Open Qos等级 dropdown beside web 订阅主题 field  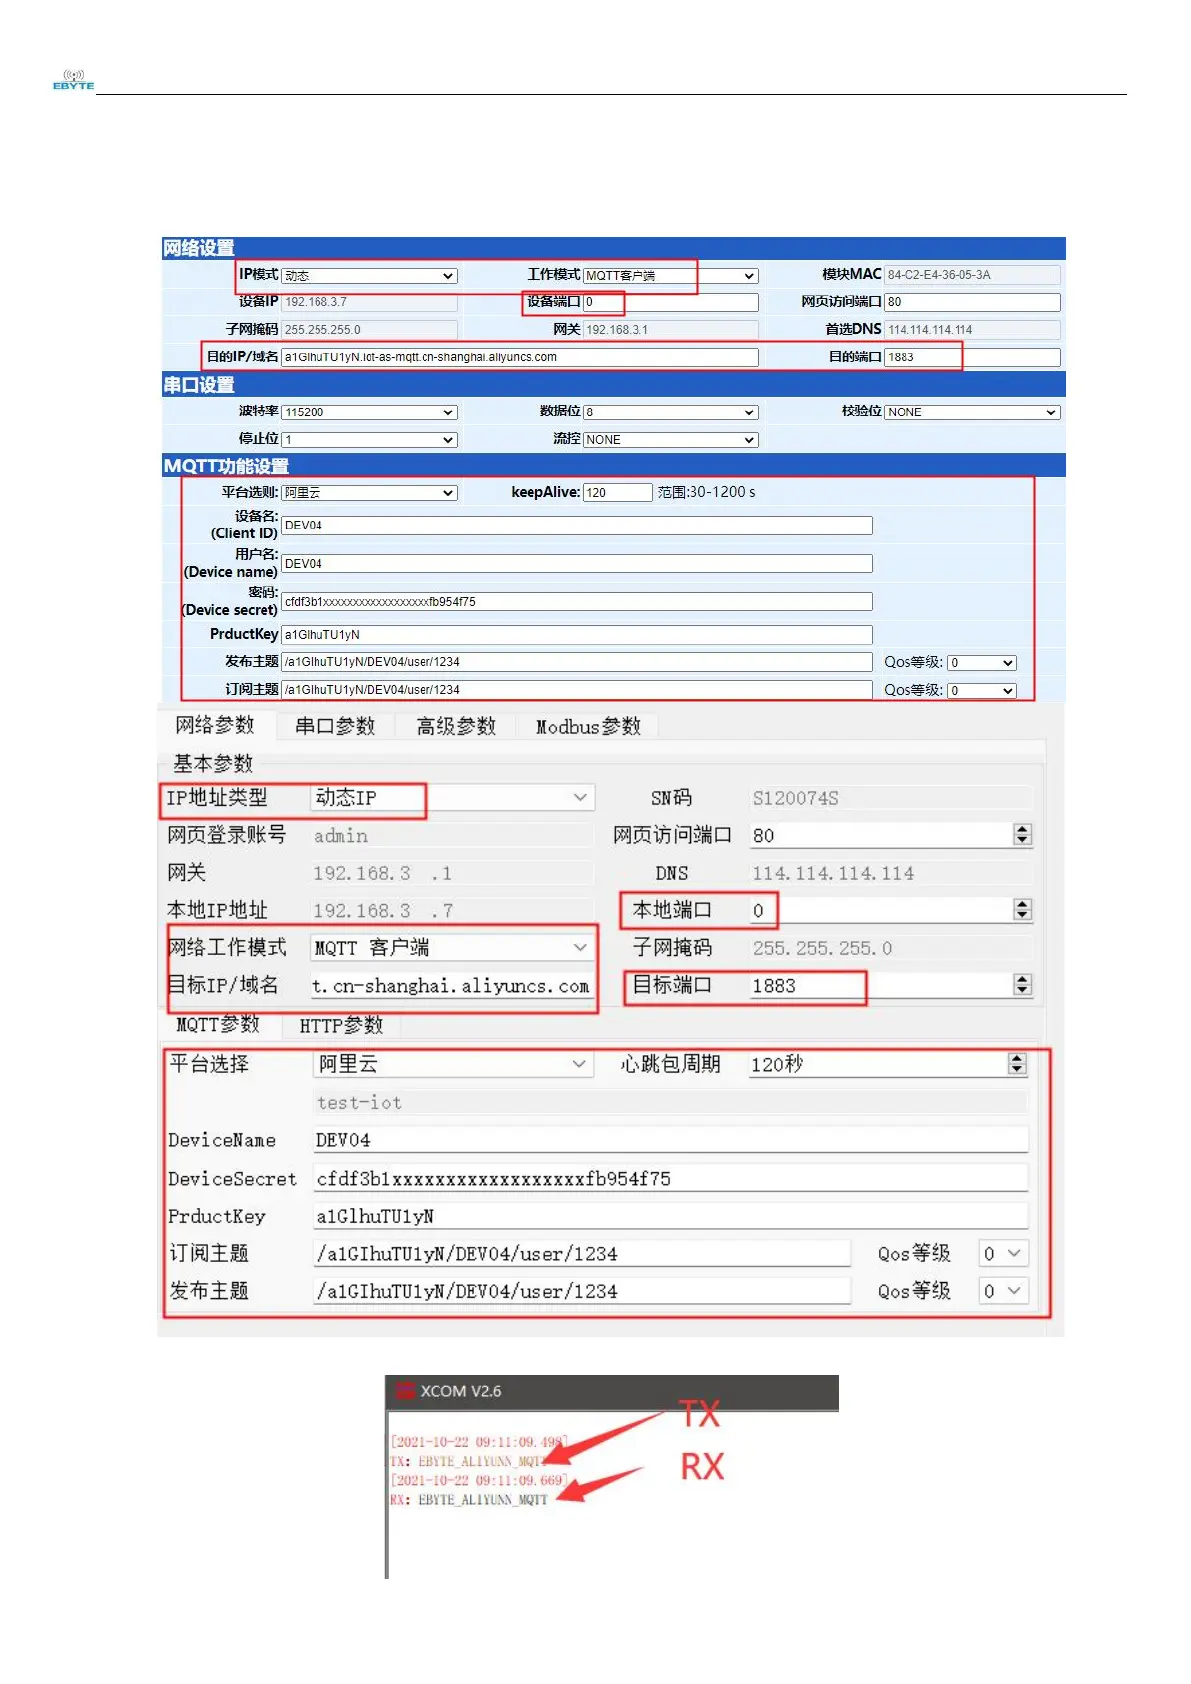tap(982, 690)
